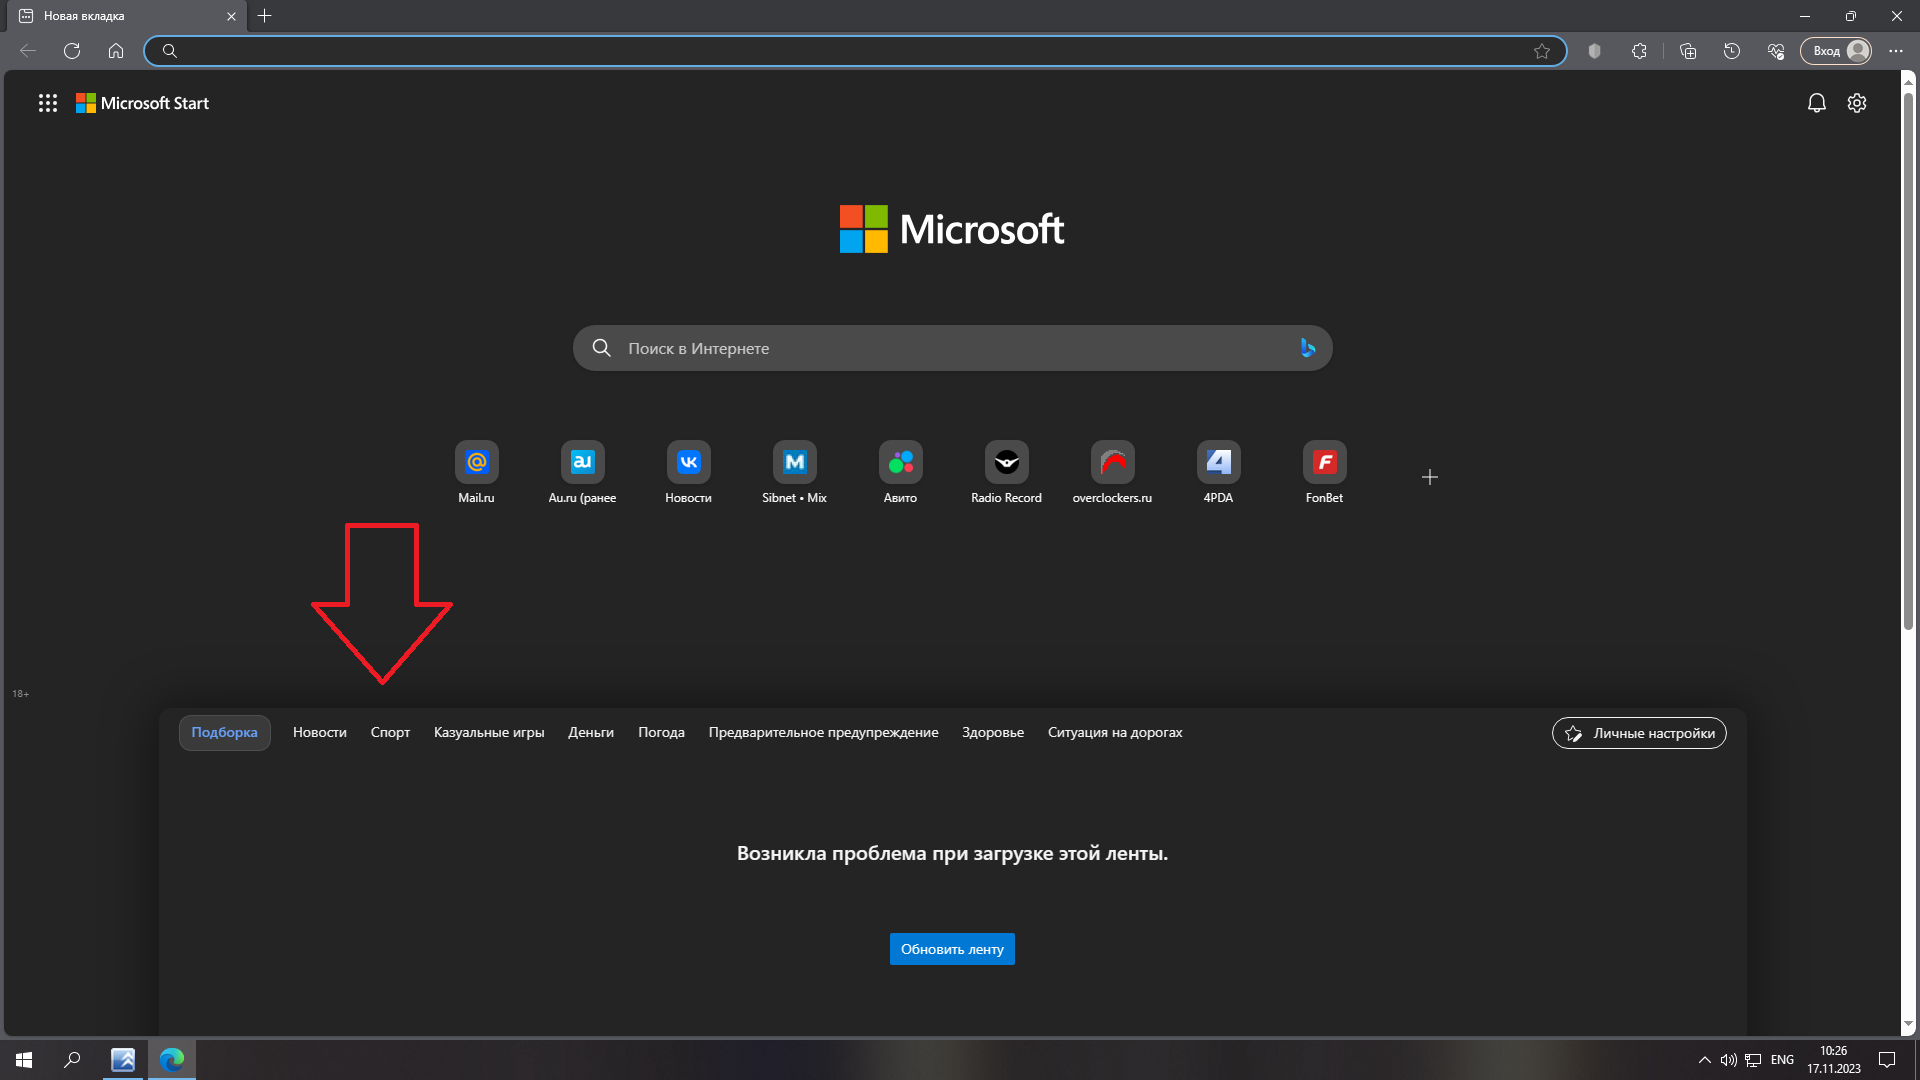
Task: Open the 4PDA quick link tile
Action: tap(1217, 463)
